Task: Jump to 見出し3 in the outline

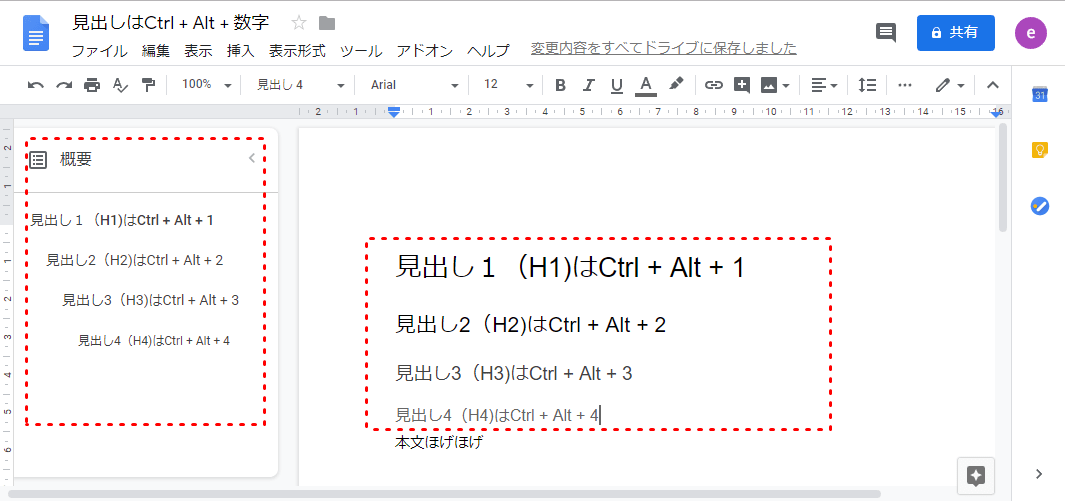Action: (x=150, y=300)
